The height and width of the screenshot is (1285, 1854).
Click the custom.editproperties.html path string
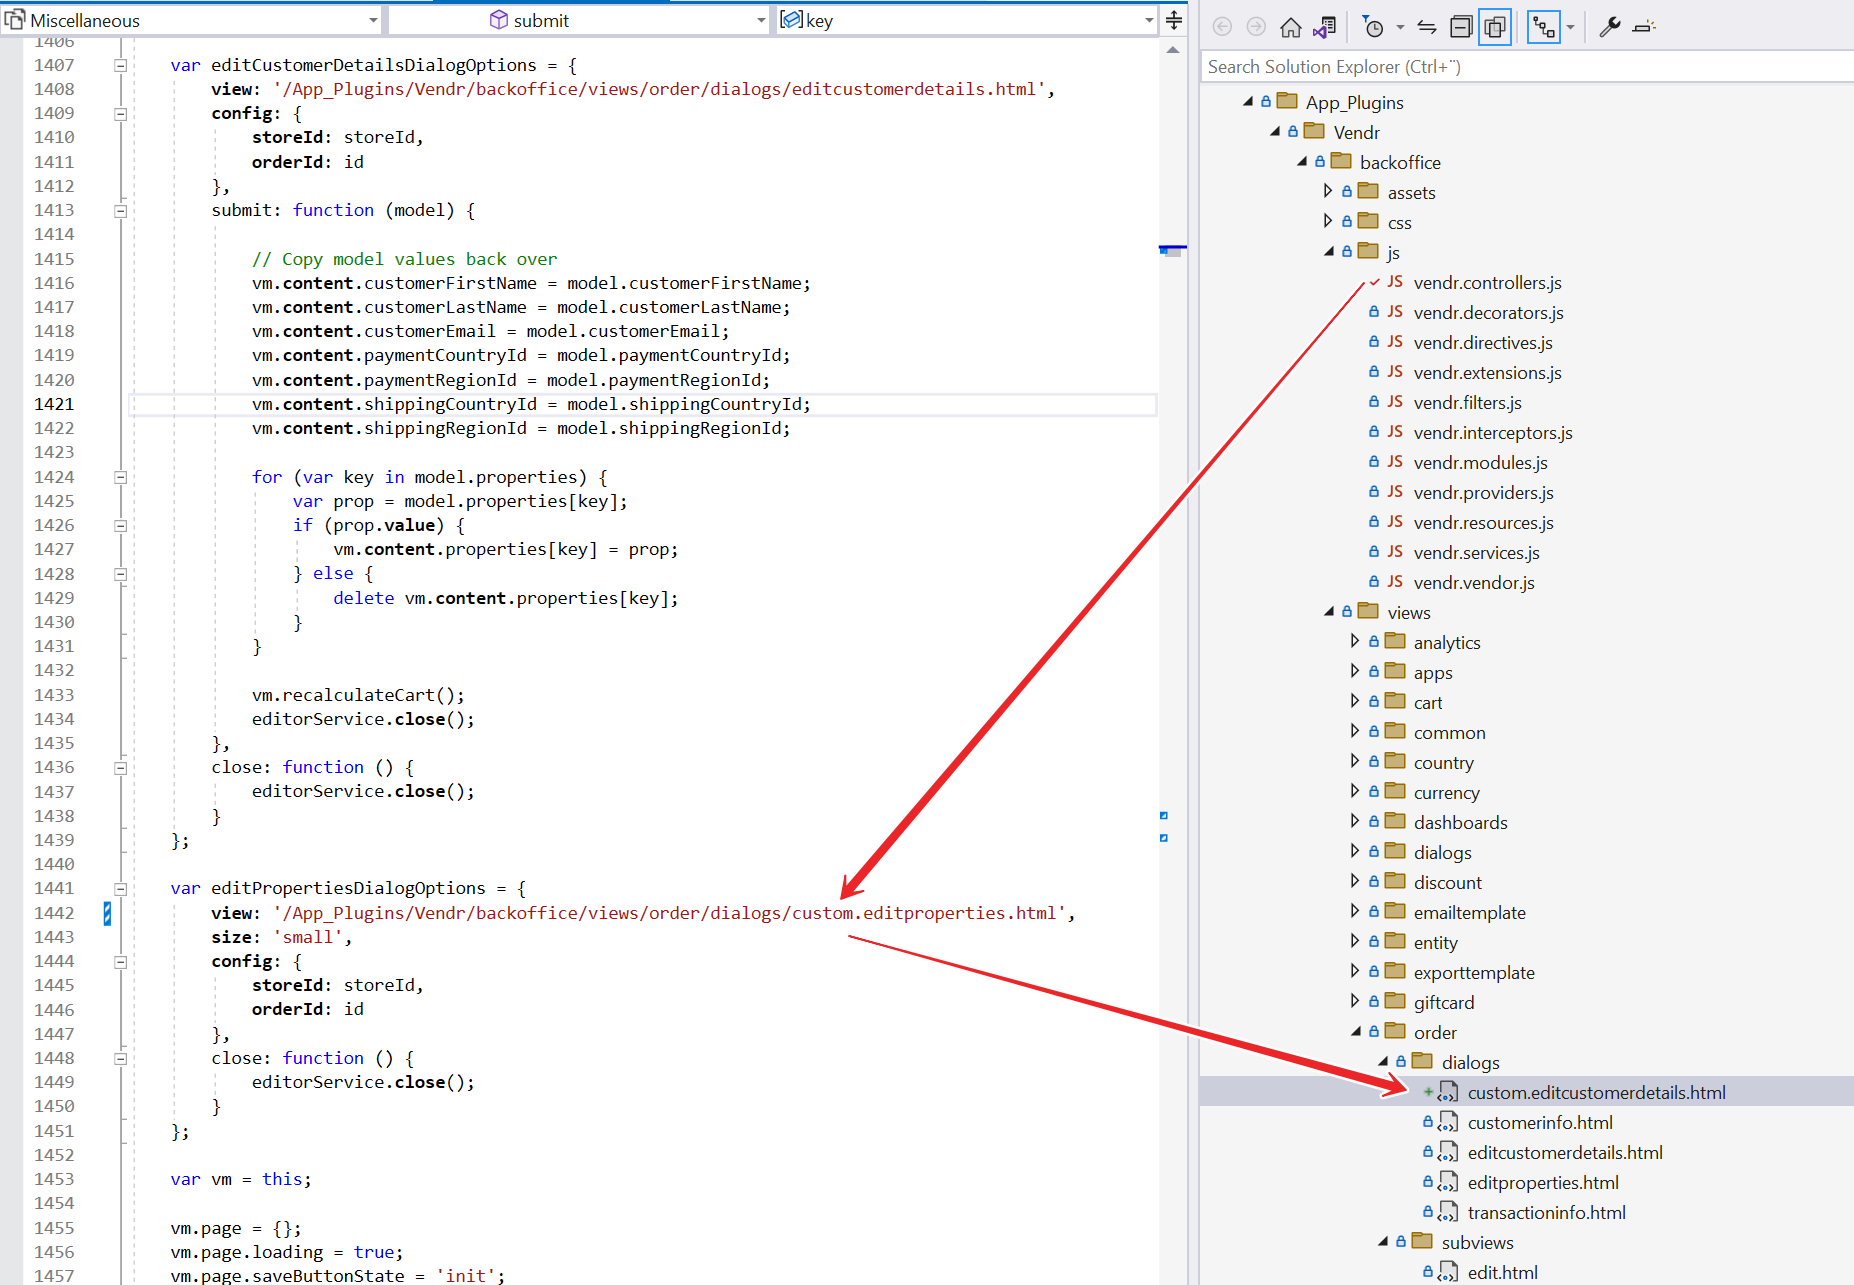point(669,913)
